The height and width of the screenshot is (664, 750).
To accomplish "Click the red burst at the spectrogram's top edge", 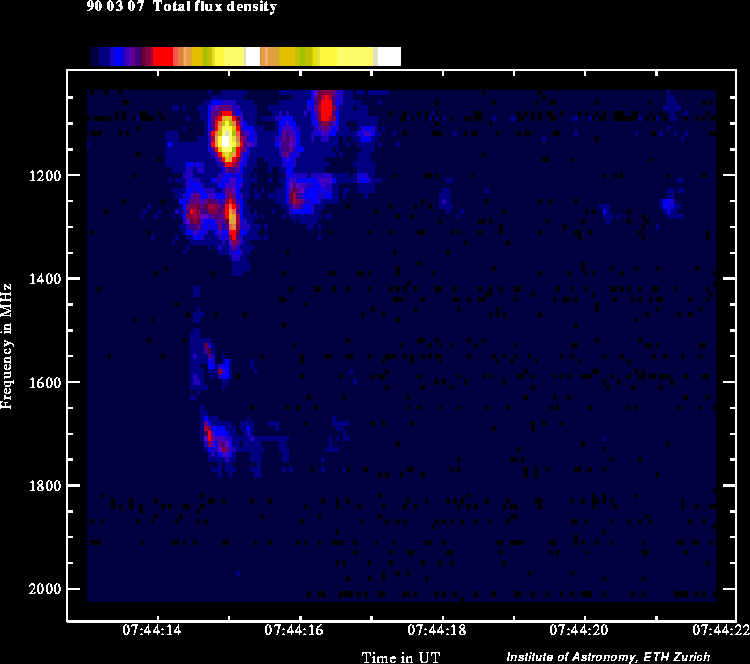I will coord(326,108).
